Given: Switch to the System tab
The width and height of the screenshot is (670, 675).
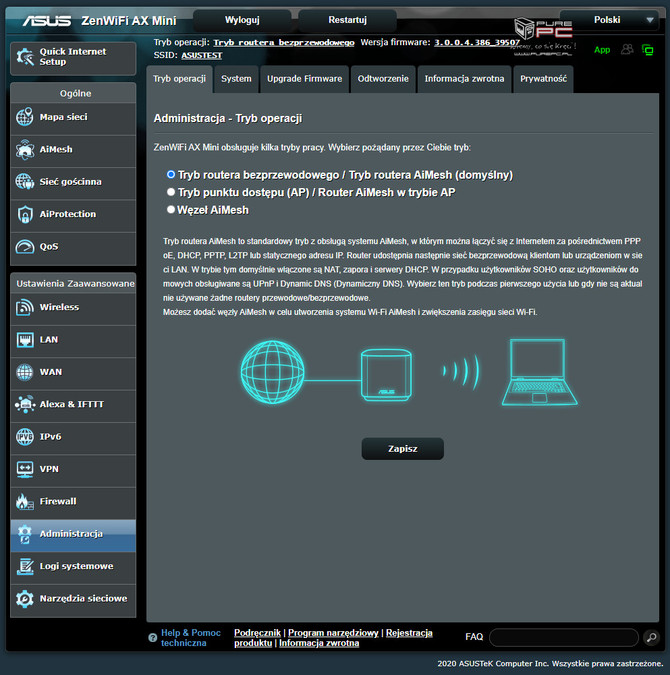Looking at the screenshot, I should point(236,79).
